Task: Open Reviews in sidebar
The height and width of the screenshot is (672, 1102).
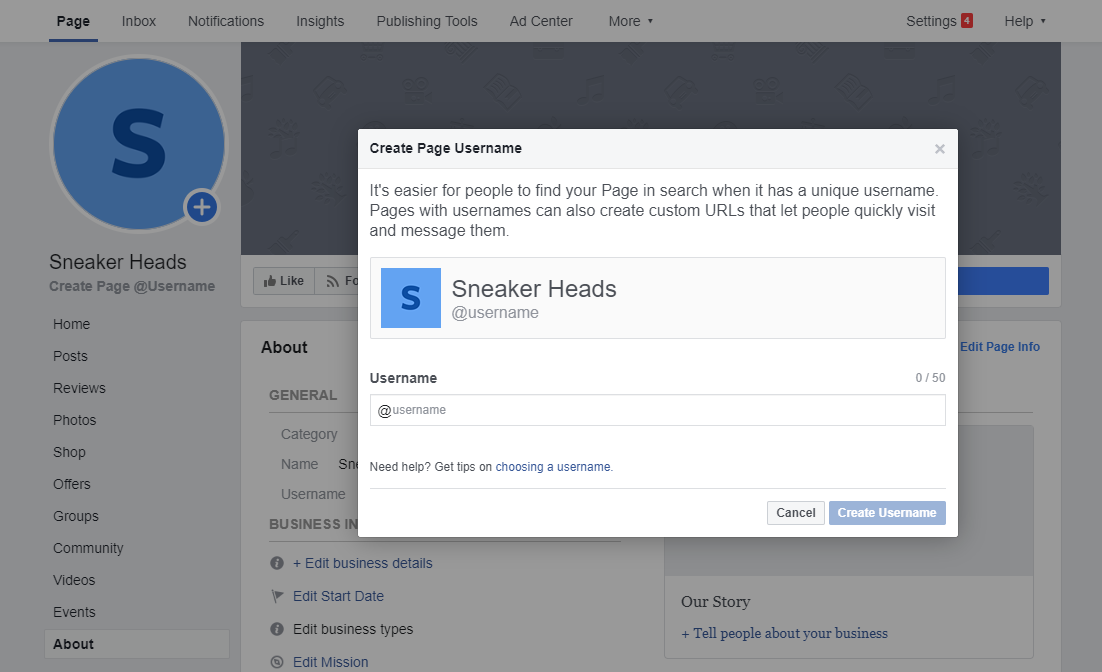Action: coord(79,388)
